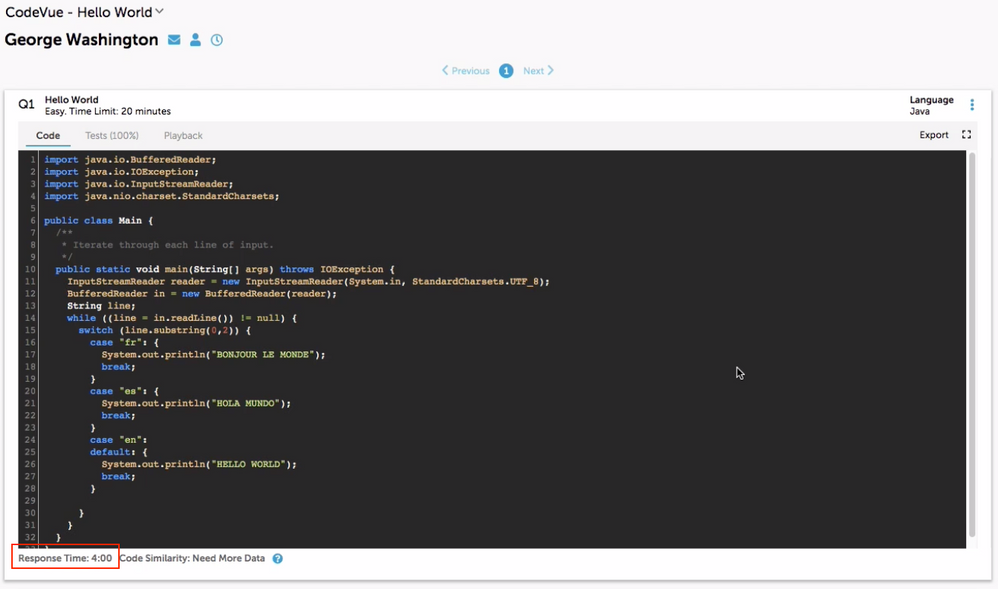Open the three-dot options menu

[x=972, y=105]
